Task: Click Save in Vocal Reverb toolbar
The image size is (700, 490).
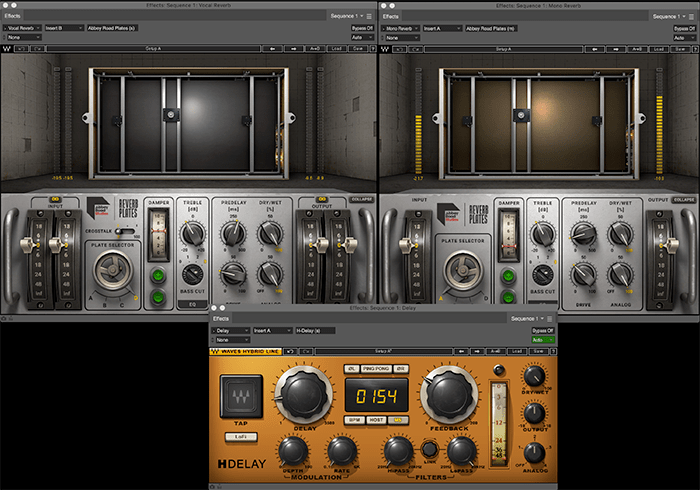Action: (358, 49)
